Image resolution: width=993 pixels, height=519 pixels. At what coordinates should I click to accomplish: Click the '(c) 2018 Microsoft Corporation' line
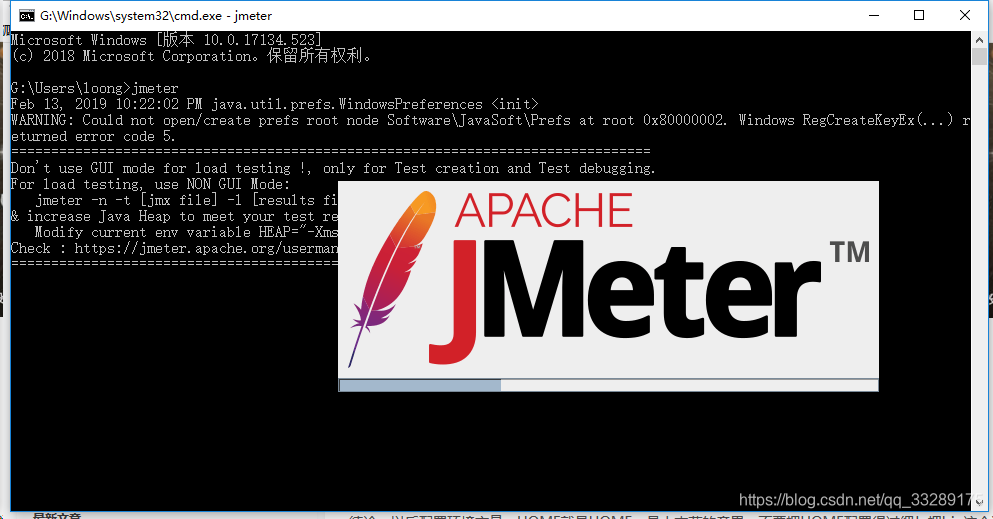coord(191,56)
